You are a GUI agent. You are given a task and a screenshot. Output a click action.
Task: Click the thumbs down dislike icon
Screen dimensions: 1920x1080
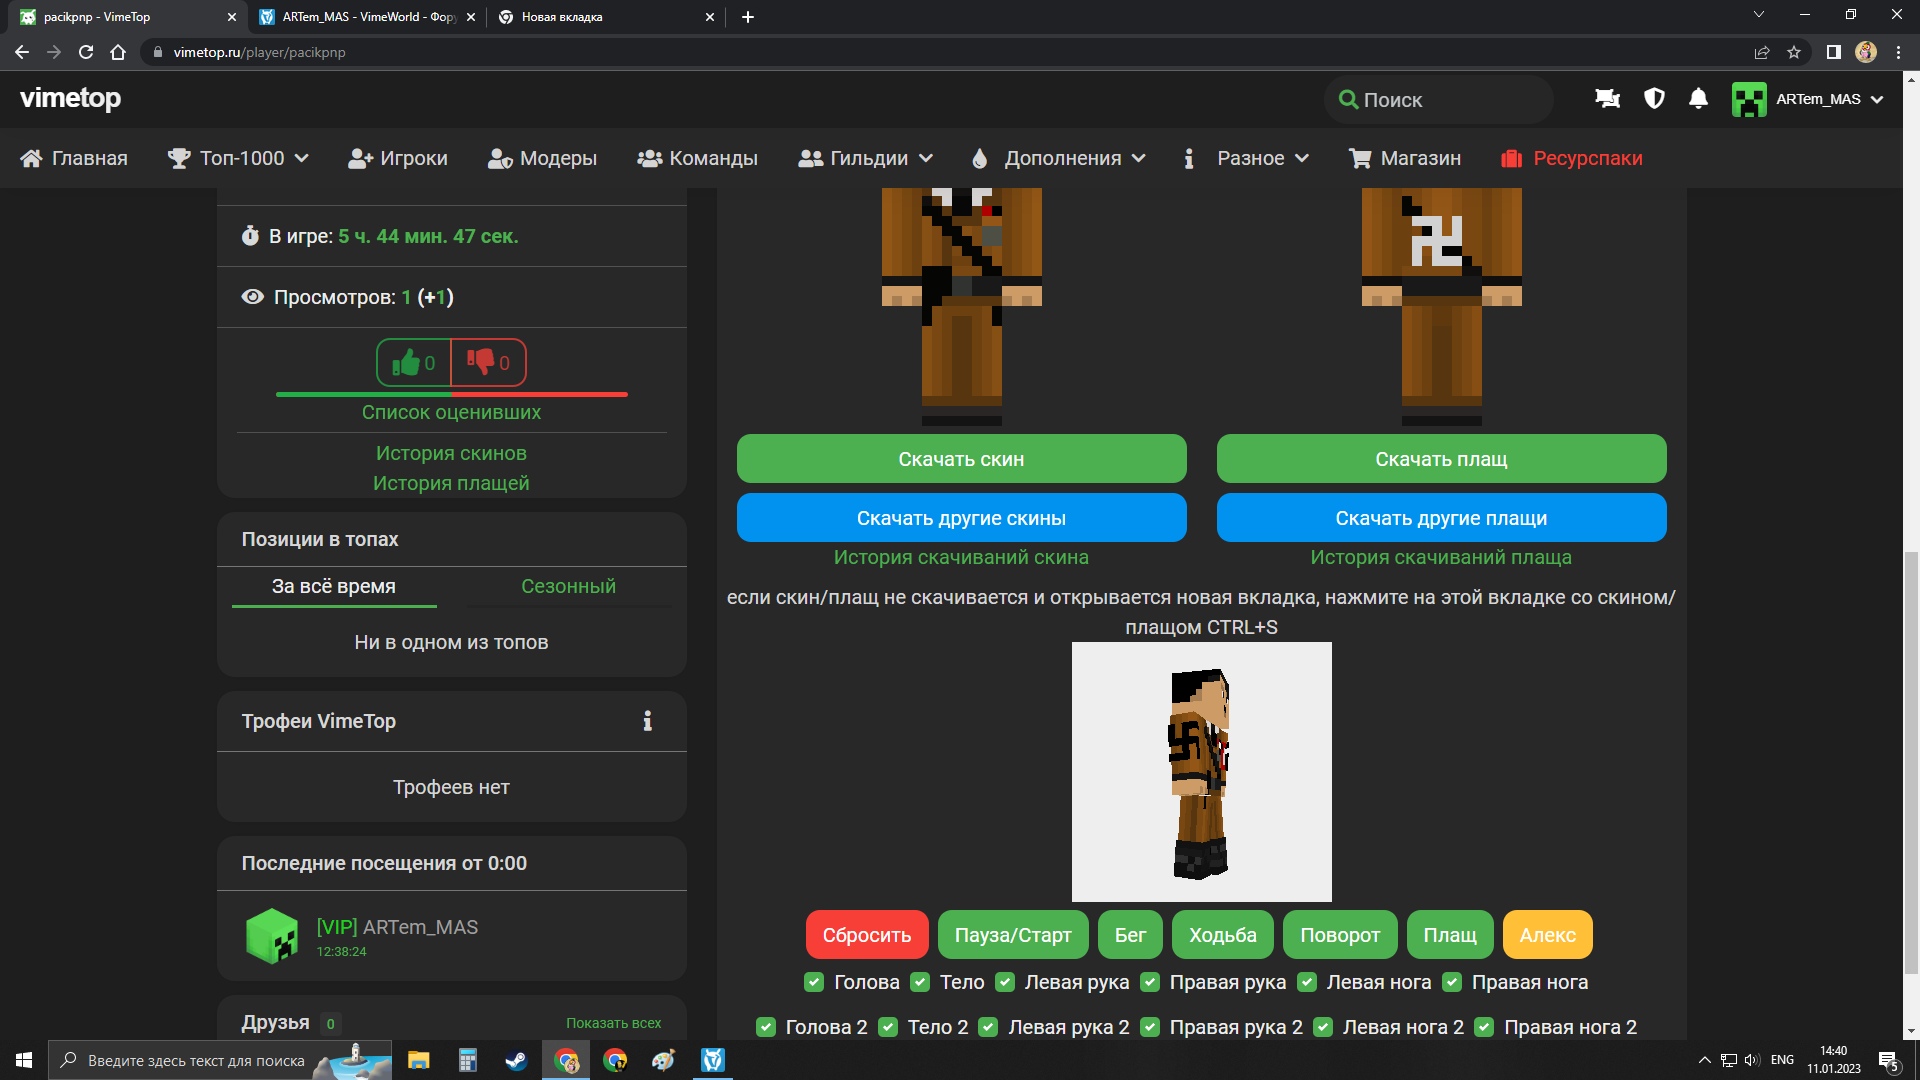(x=481, y=362)
